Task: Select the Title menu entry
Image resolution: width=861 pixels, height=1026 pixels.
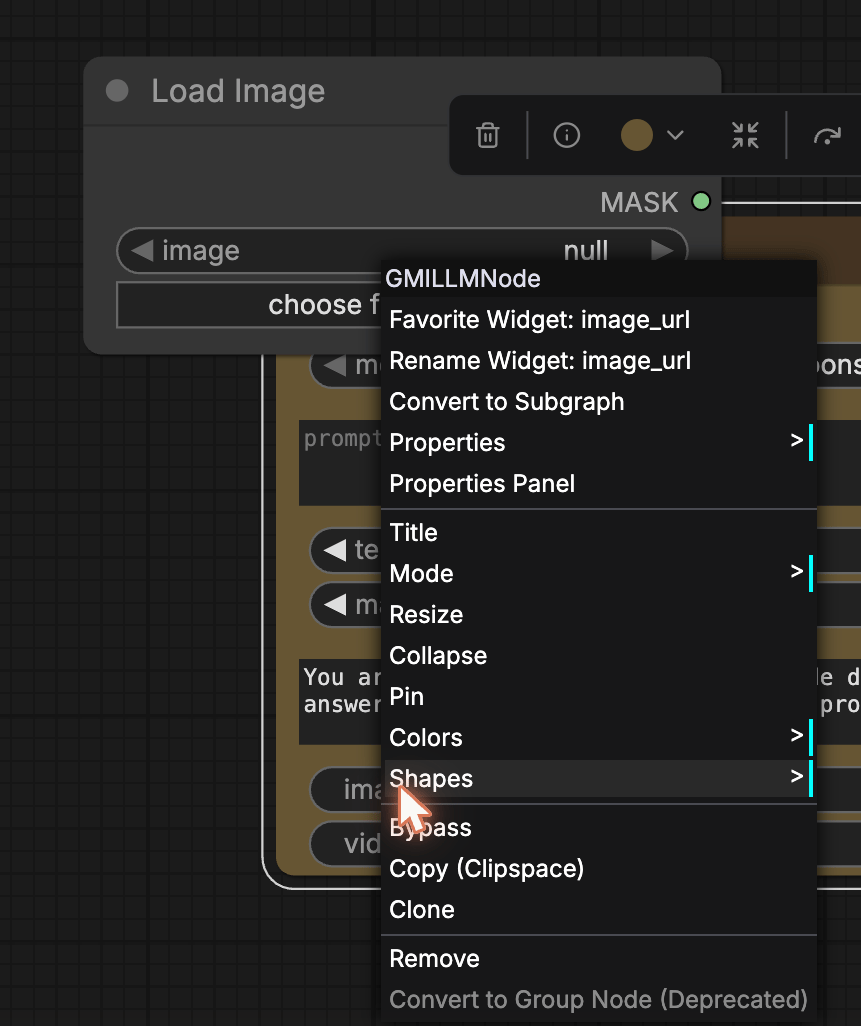Action: [599, 533]
